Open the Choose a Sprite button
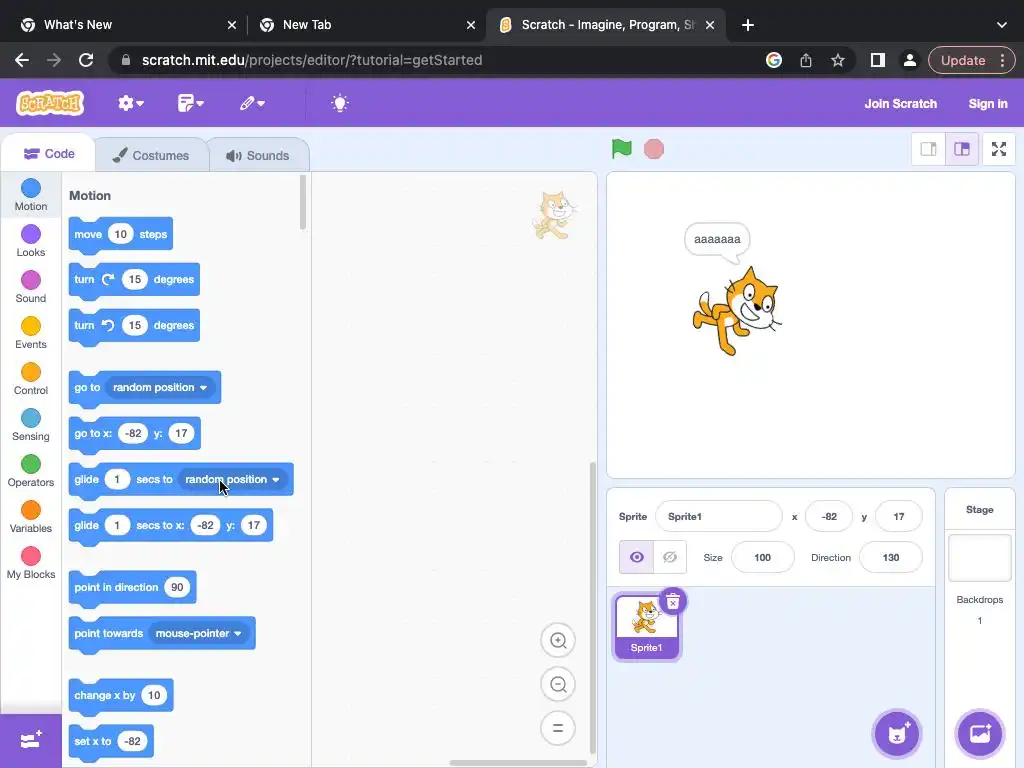Screen dimensions: 1024x768 897,733
